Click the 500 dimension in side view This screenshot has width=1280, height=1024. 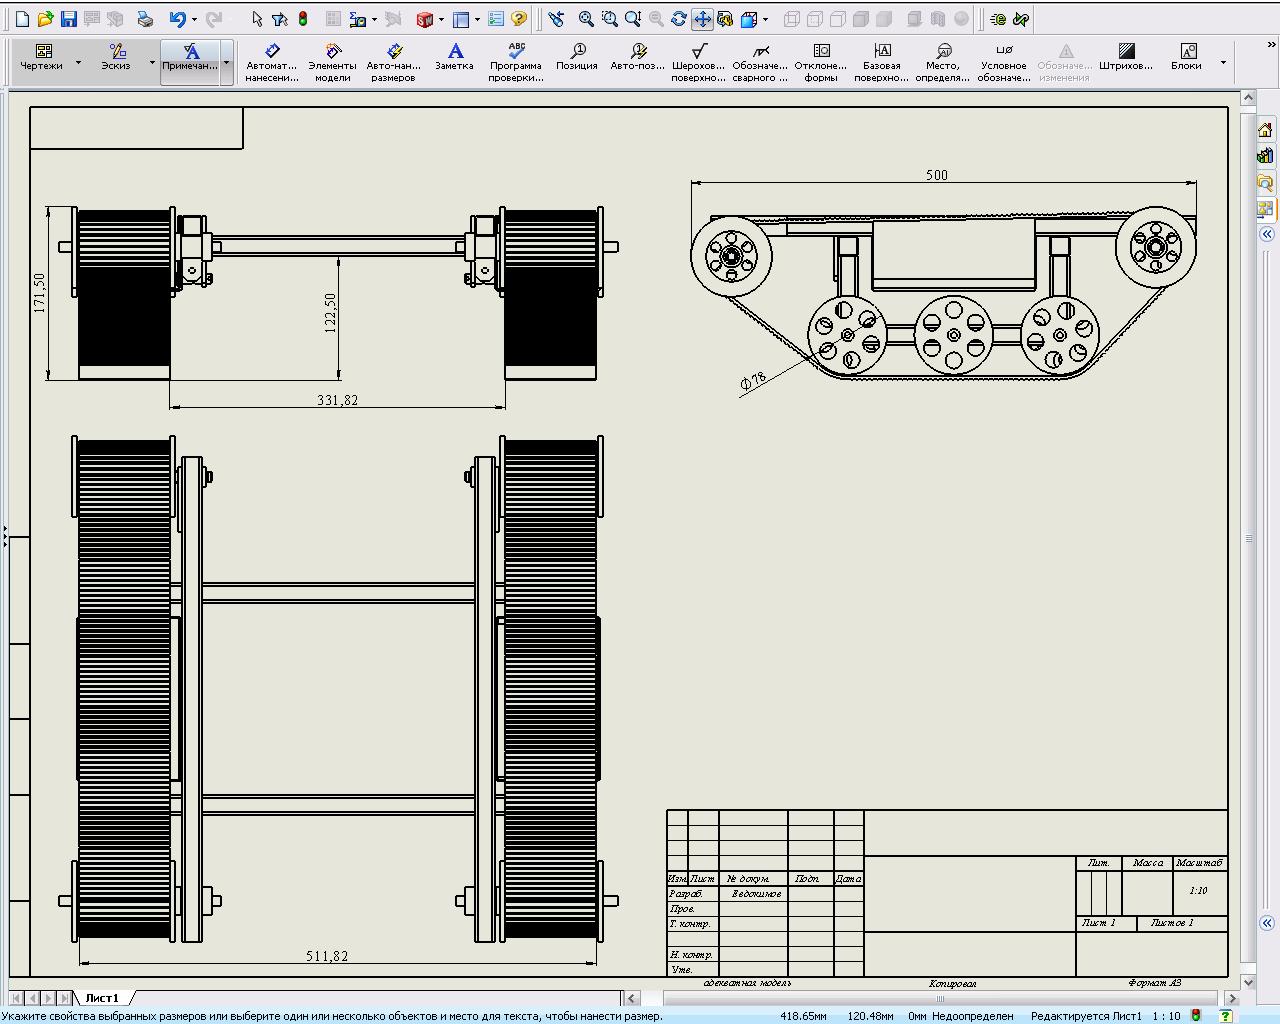936,175
